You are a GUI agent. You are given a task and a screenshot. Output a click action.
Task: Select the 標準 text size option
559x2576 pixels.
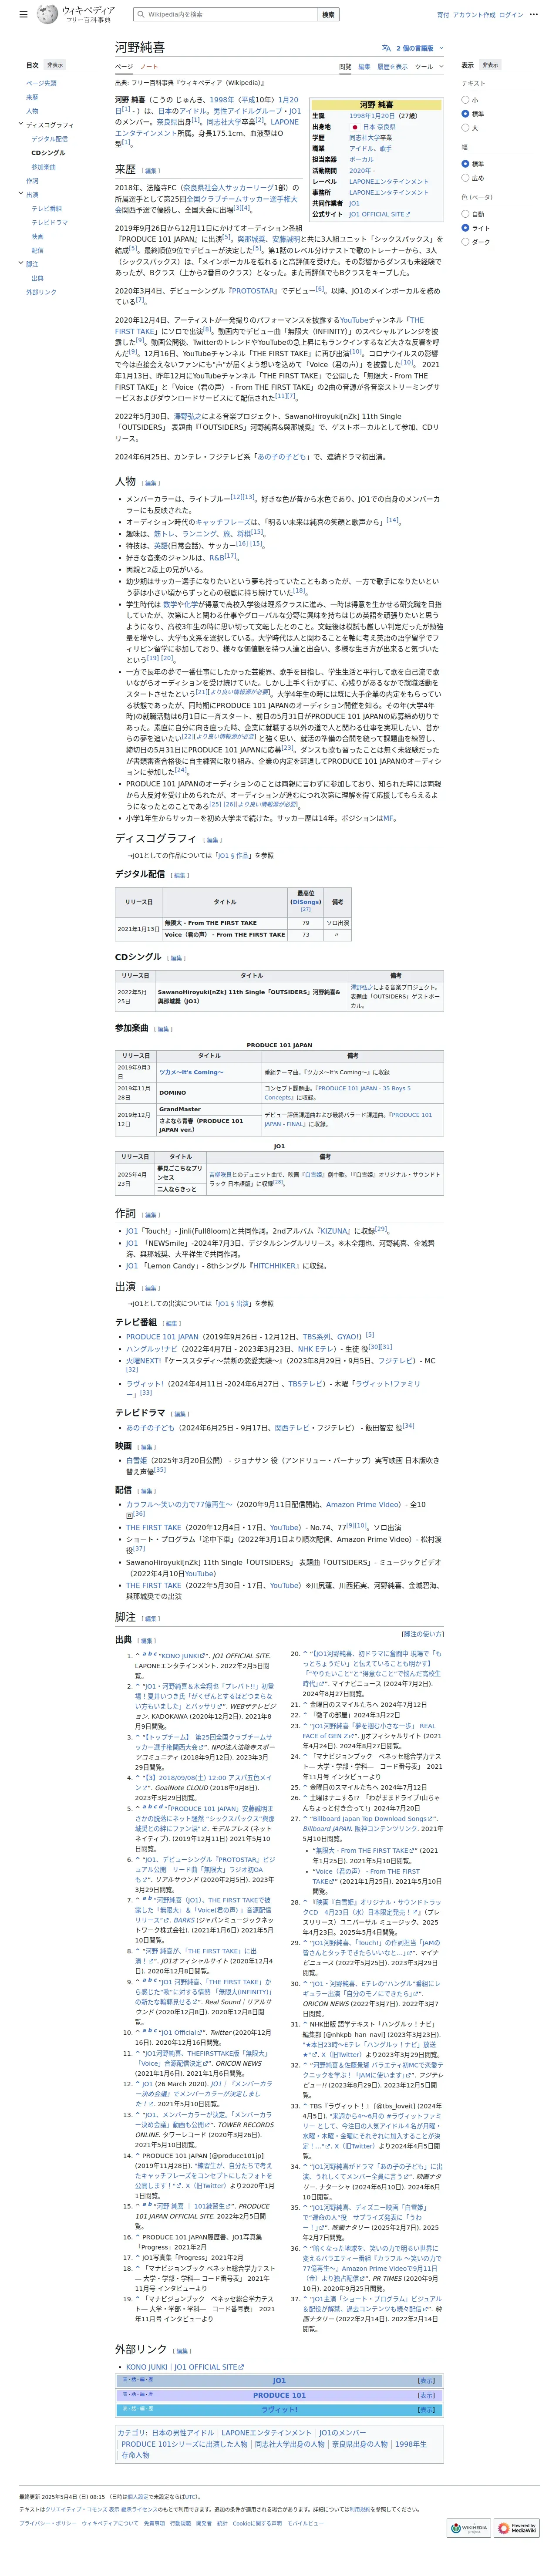[465, 114]
